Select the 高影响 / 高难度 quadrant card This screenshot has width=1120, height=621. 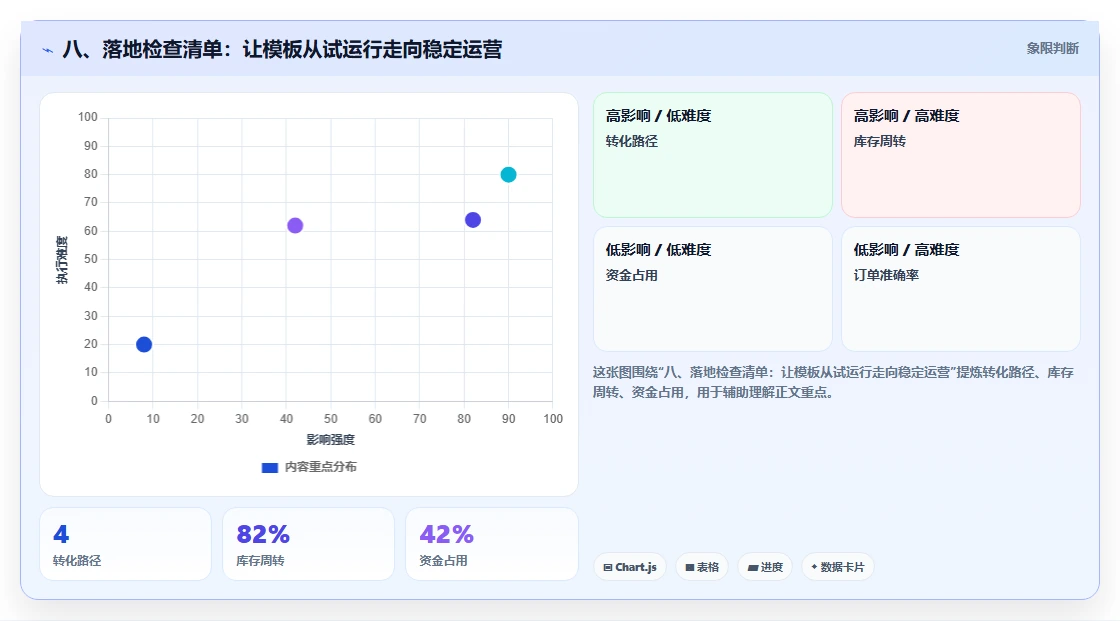(x=961, y=155)
